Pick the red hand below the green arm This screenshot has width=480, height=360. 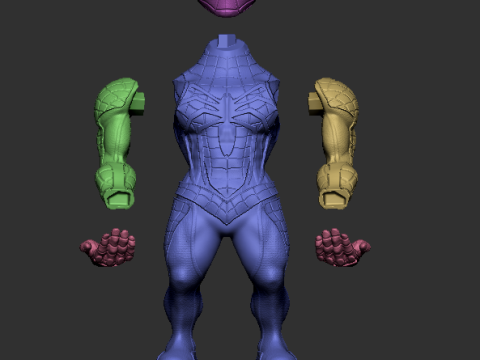pos(108,247)
